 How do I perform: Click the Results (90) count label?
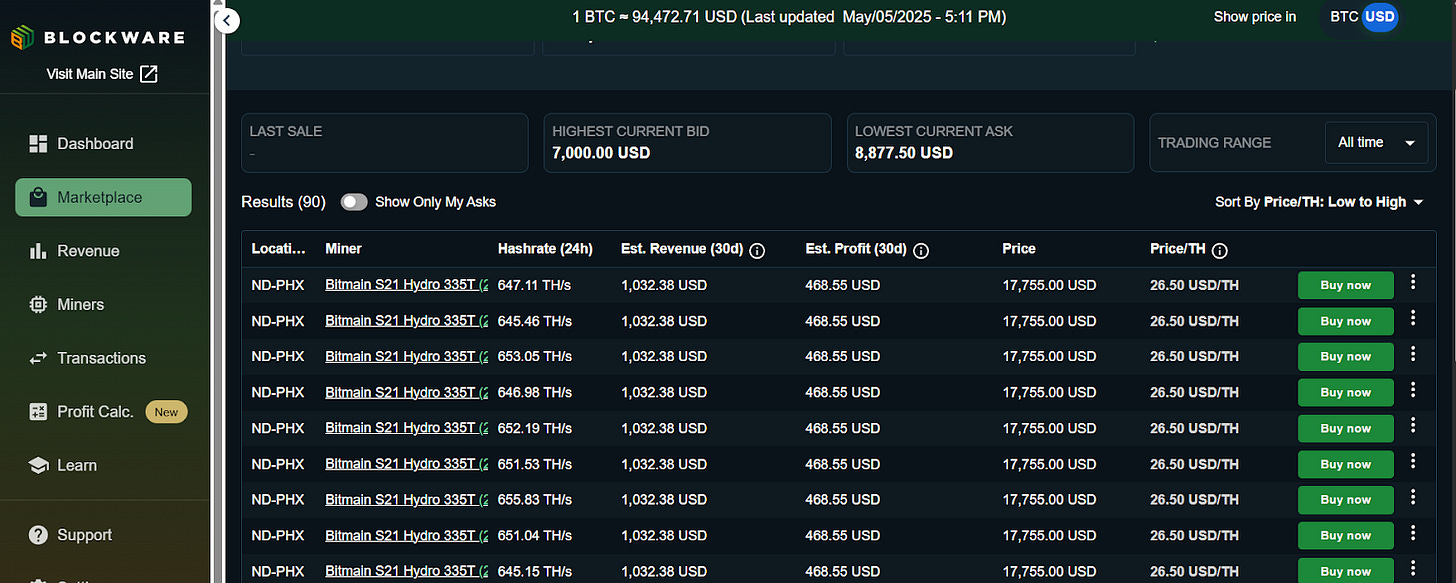[284, 202]
